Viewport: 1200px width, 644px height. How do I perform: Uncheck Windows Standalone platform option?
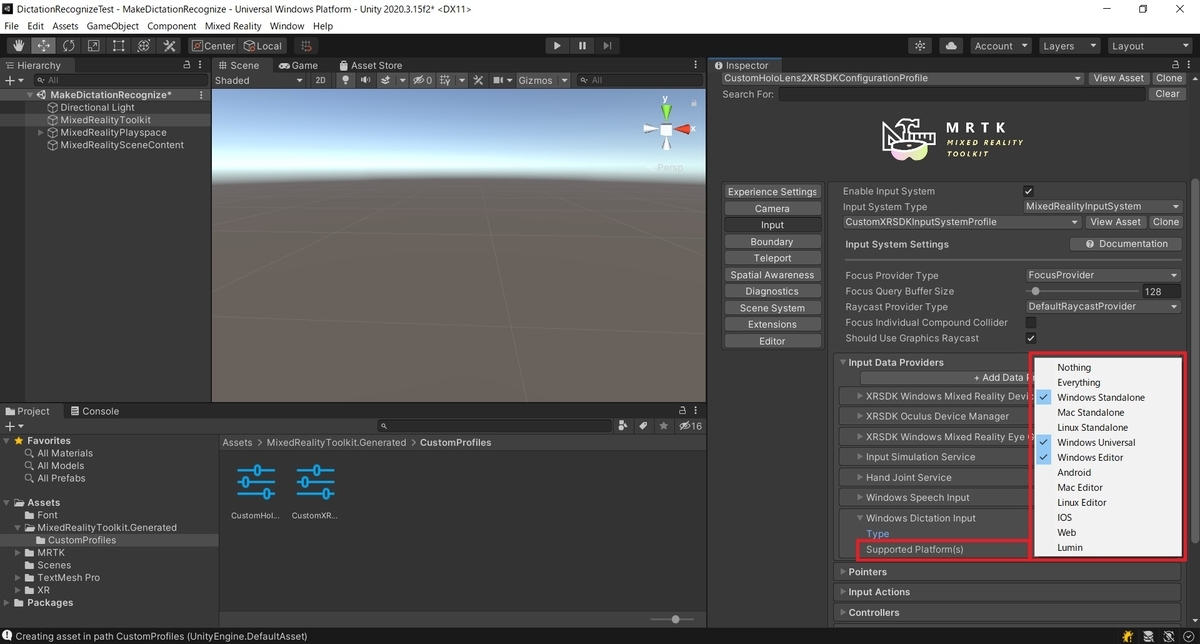click(x=1109, y=397)
